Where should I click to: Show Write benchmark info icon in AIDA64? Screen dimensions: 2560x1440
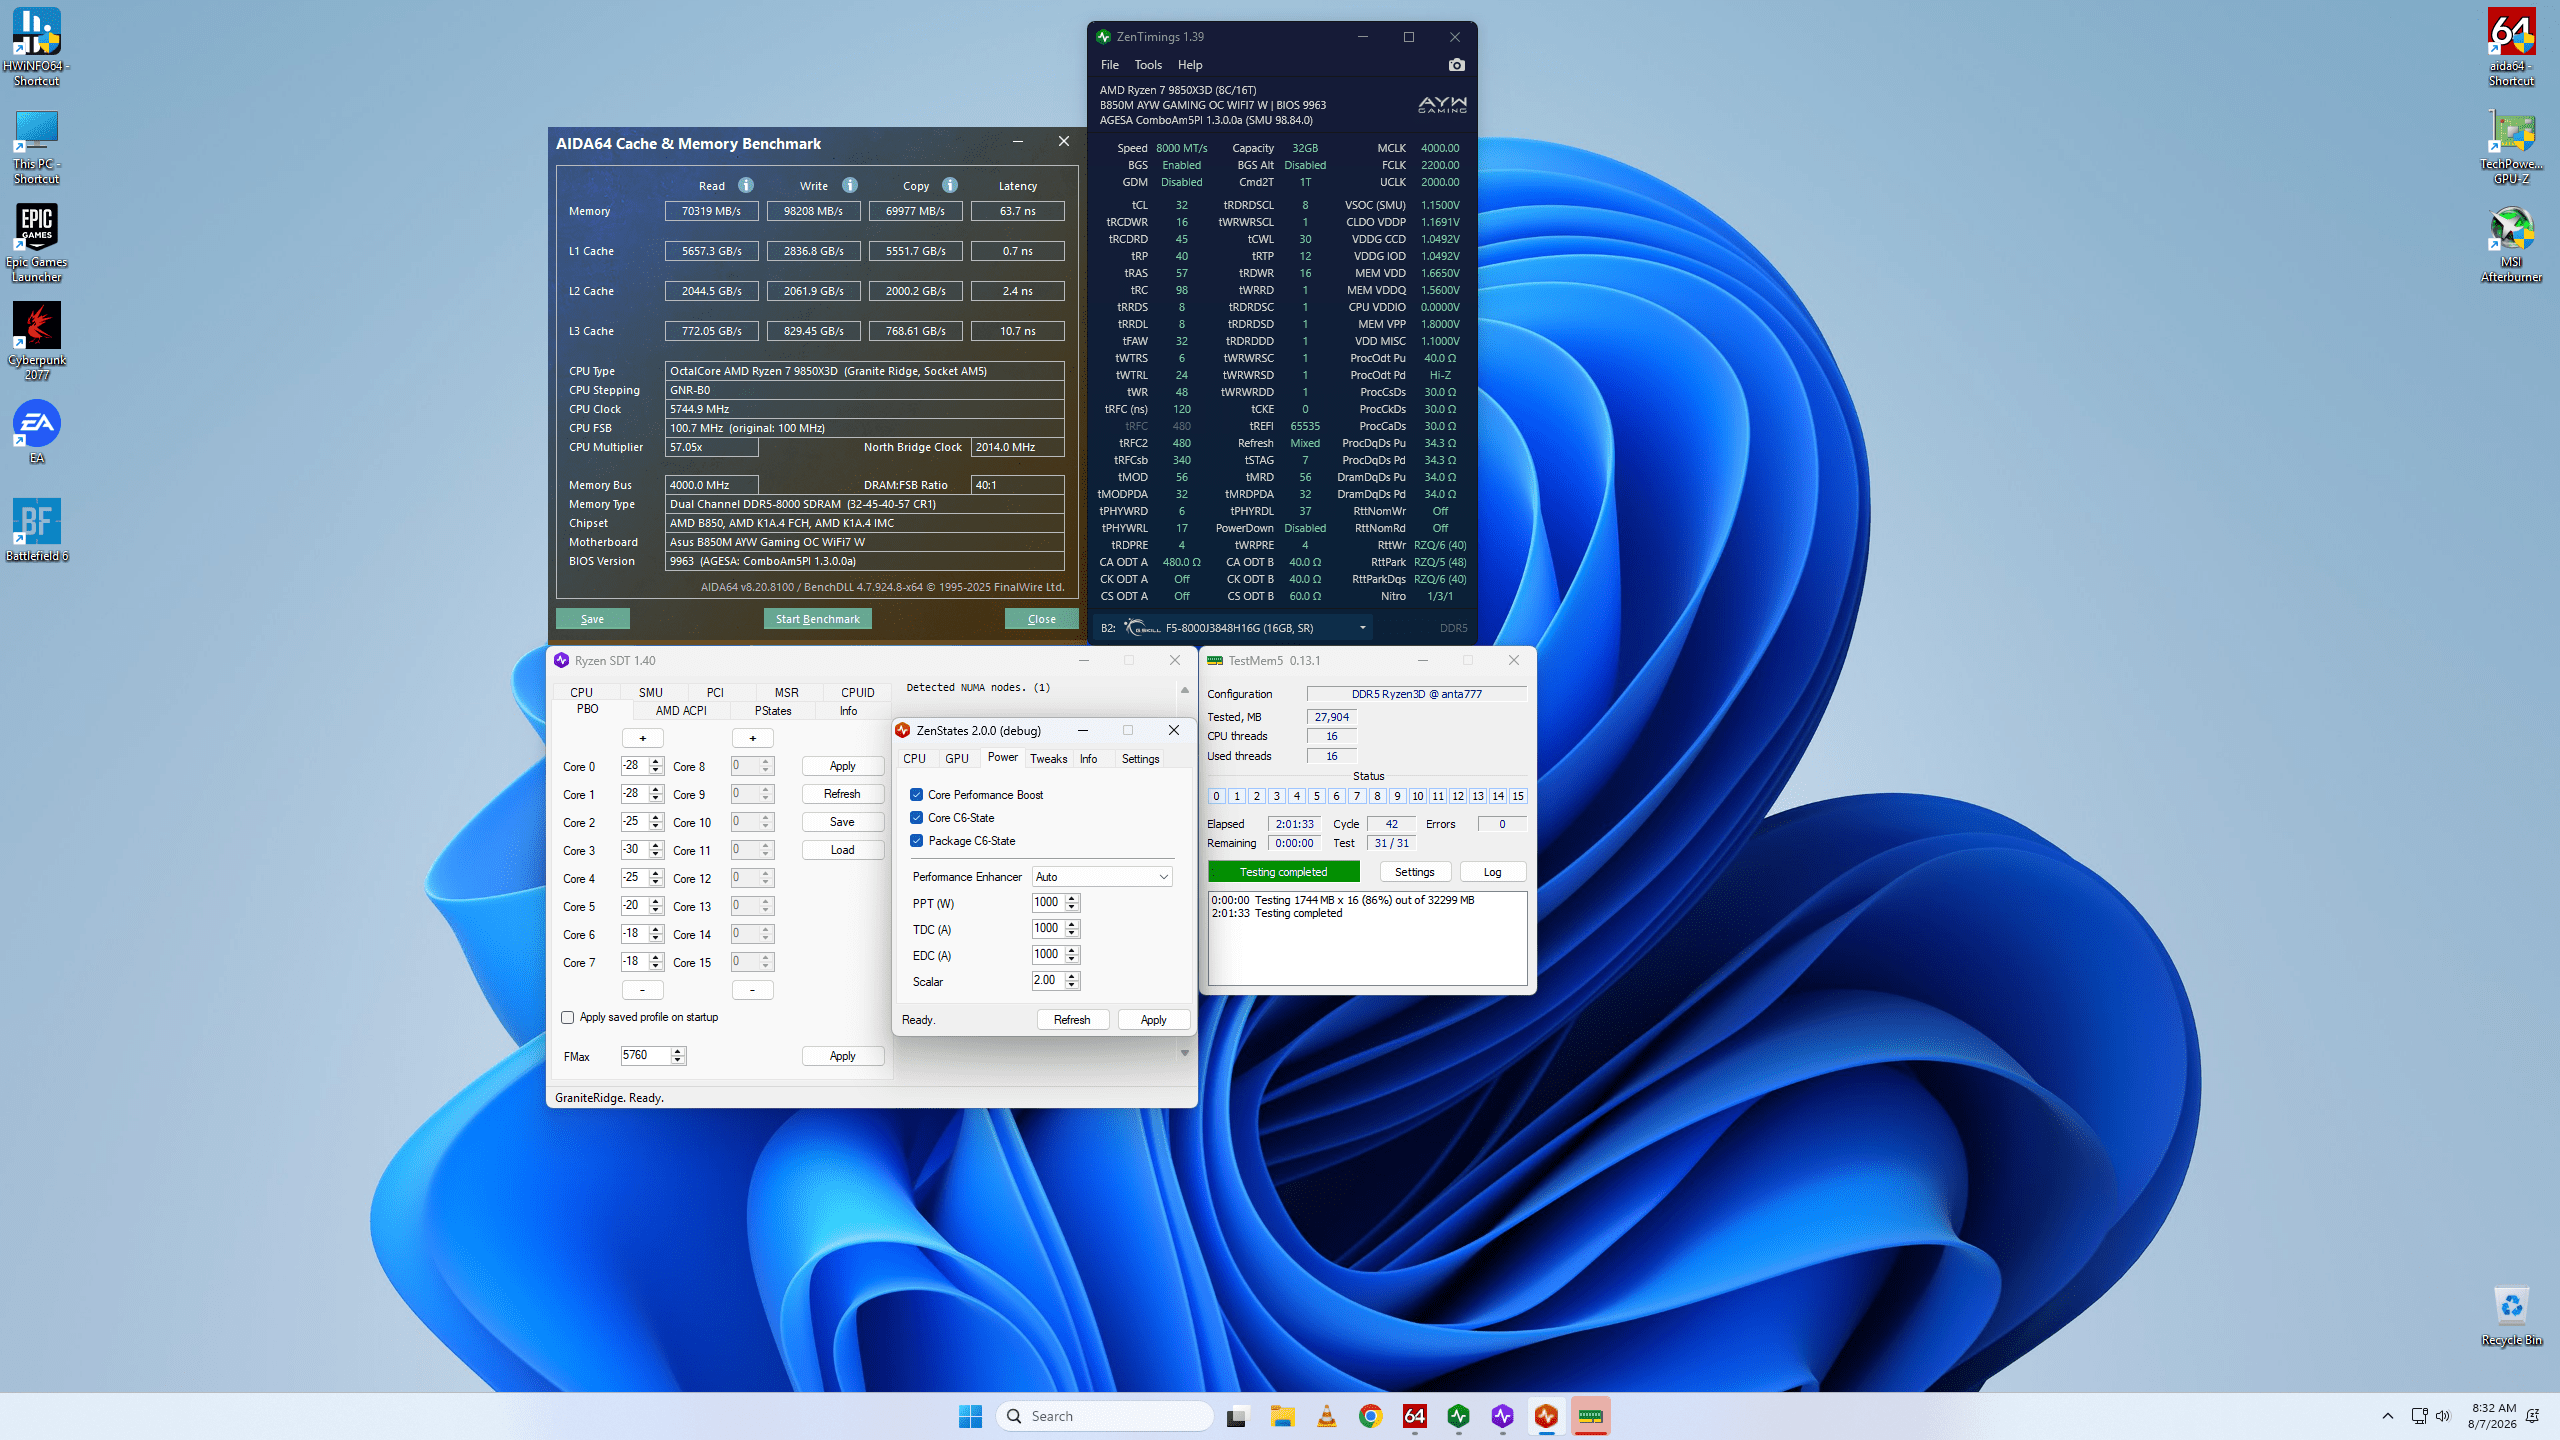[850, 185]
